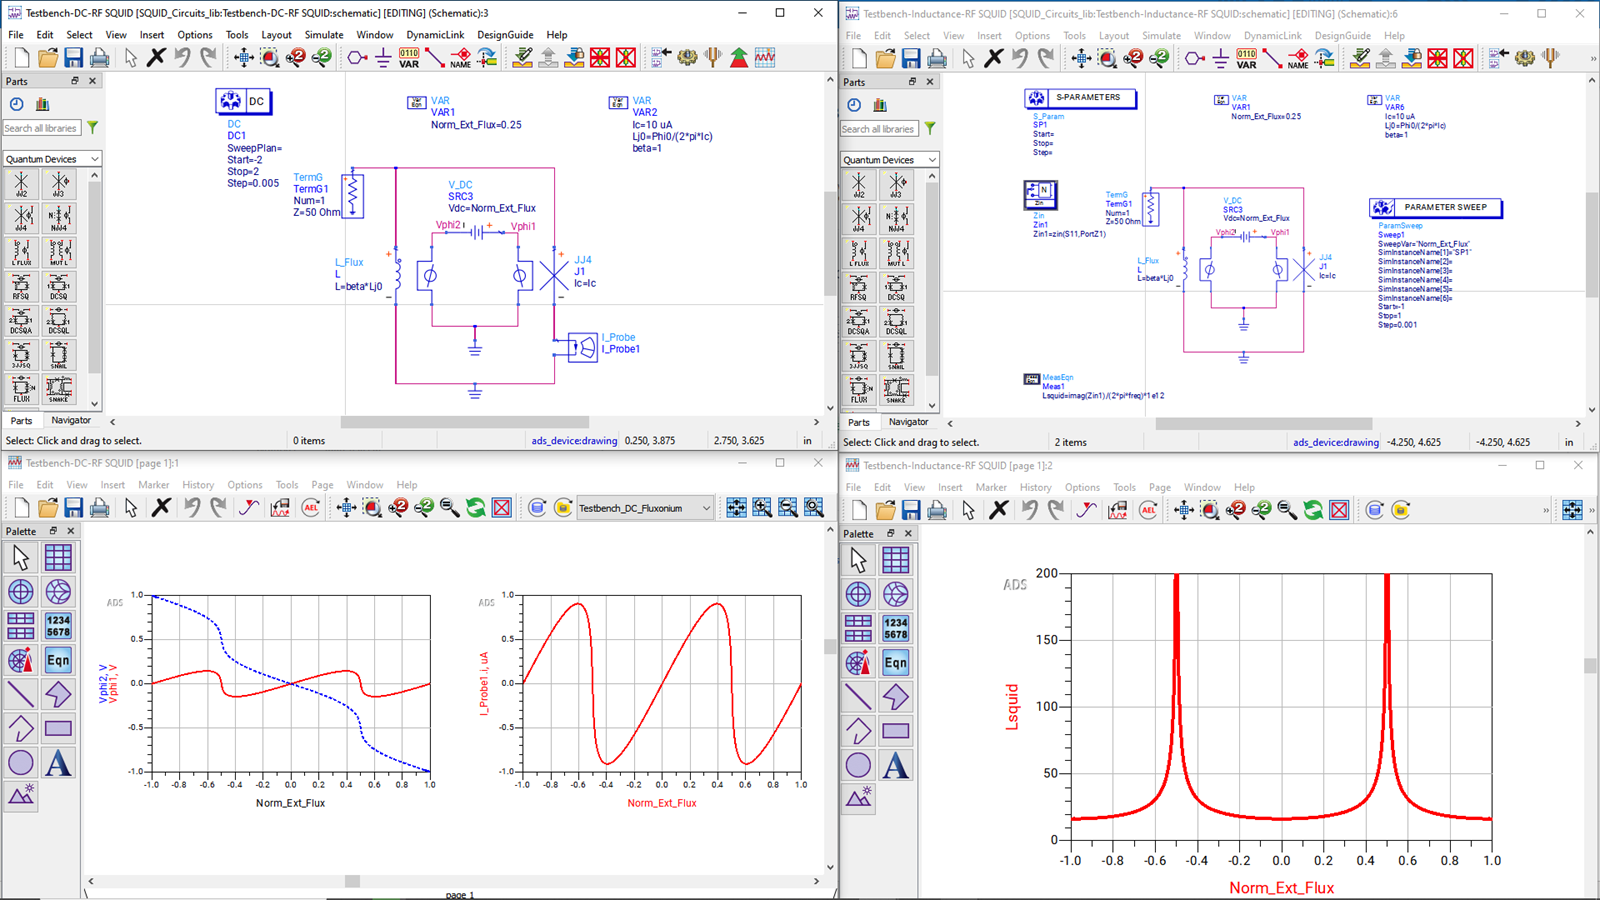This screenshot has height=900, width=1600.
Task: Insert a ground symbol from the schematic toolbar
Action: pyautogui.click(x=382, y=58)
